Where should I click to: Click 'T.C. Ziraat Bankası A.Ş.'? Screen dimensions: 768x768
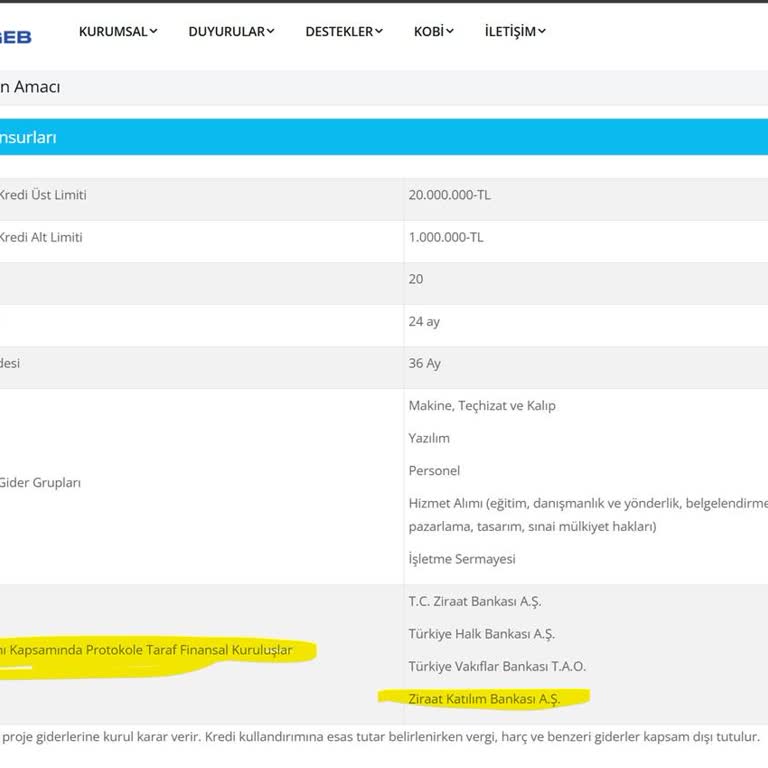click(x=475, y=601)
